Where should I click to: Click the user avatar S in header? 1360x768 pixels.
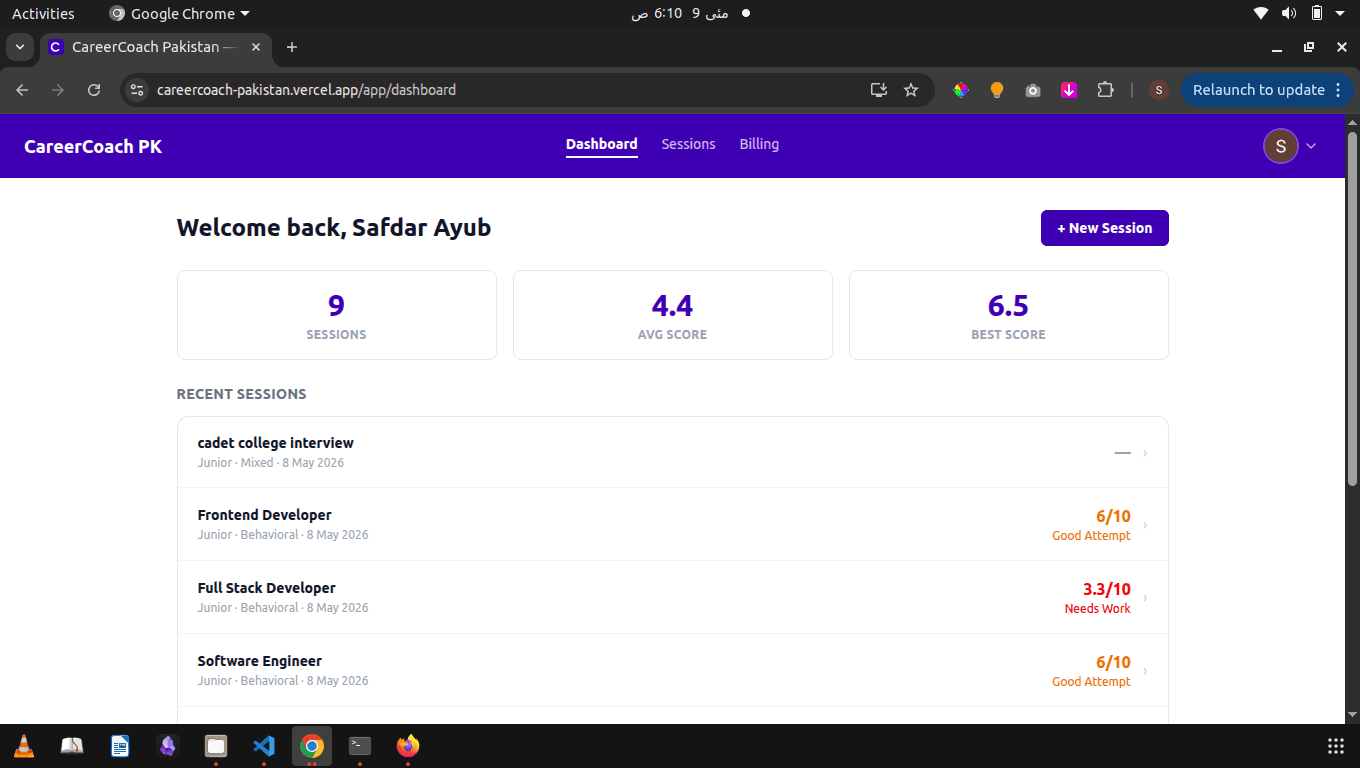(x=1281, y=146)
